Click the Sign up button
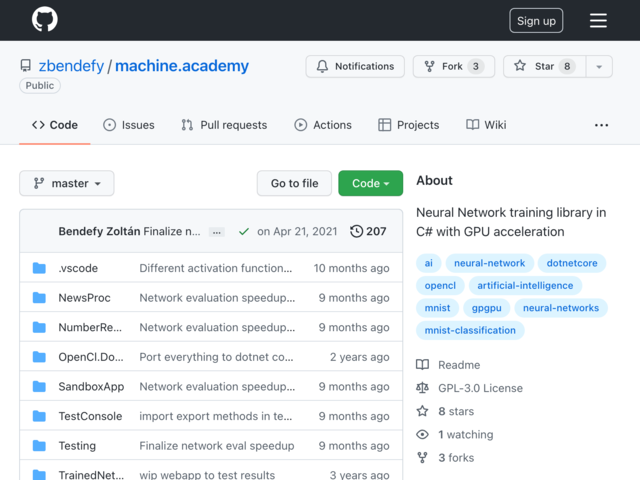Image resolution: width=640 pixels, height=480 pixels. (536, 20)
